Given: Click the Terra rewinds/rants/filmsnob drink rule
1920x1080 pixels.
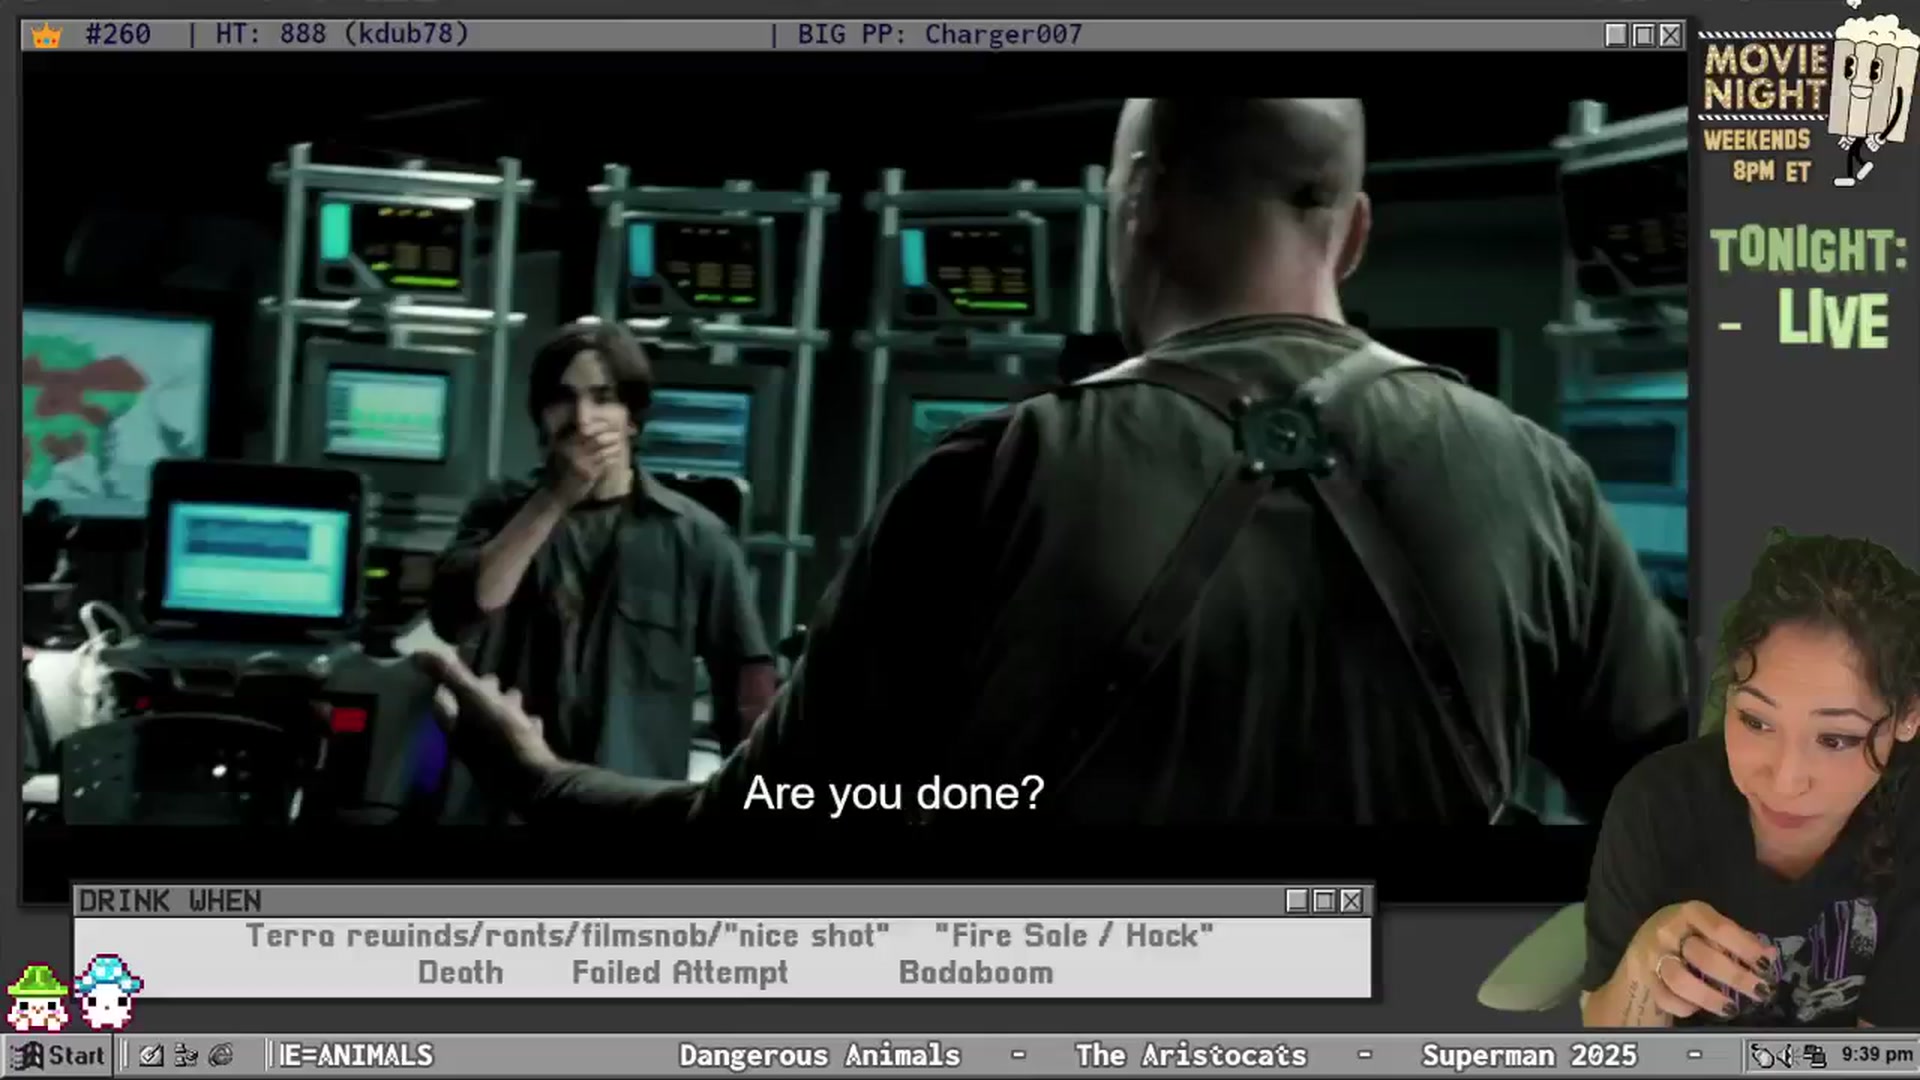Looking at the screenshot, I should coord(567,936).
